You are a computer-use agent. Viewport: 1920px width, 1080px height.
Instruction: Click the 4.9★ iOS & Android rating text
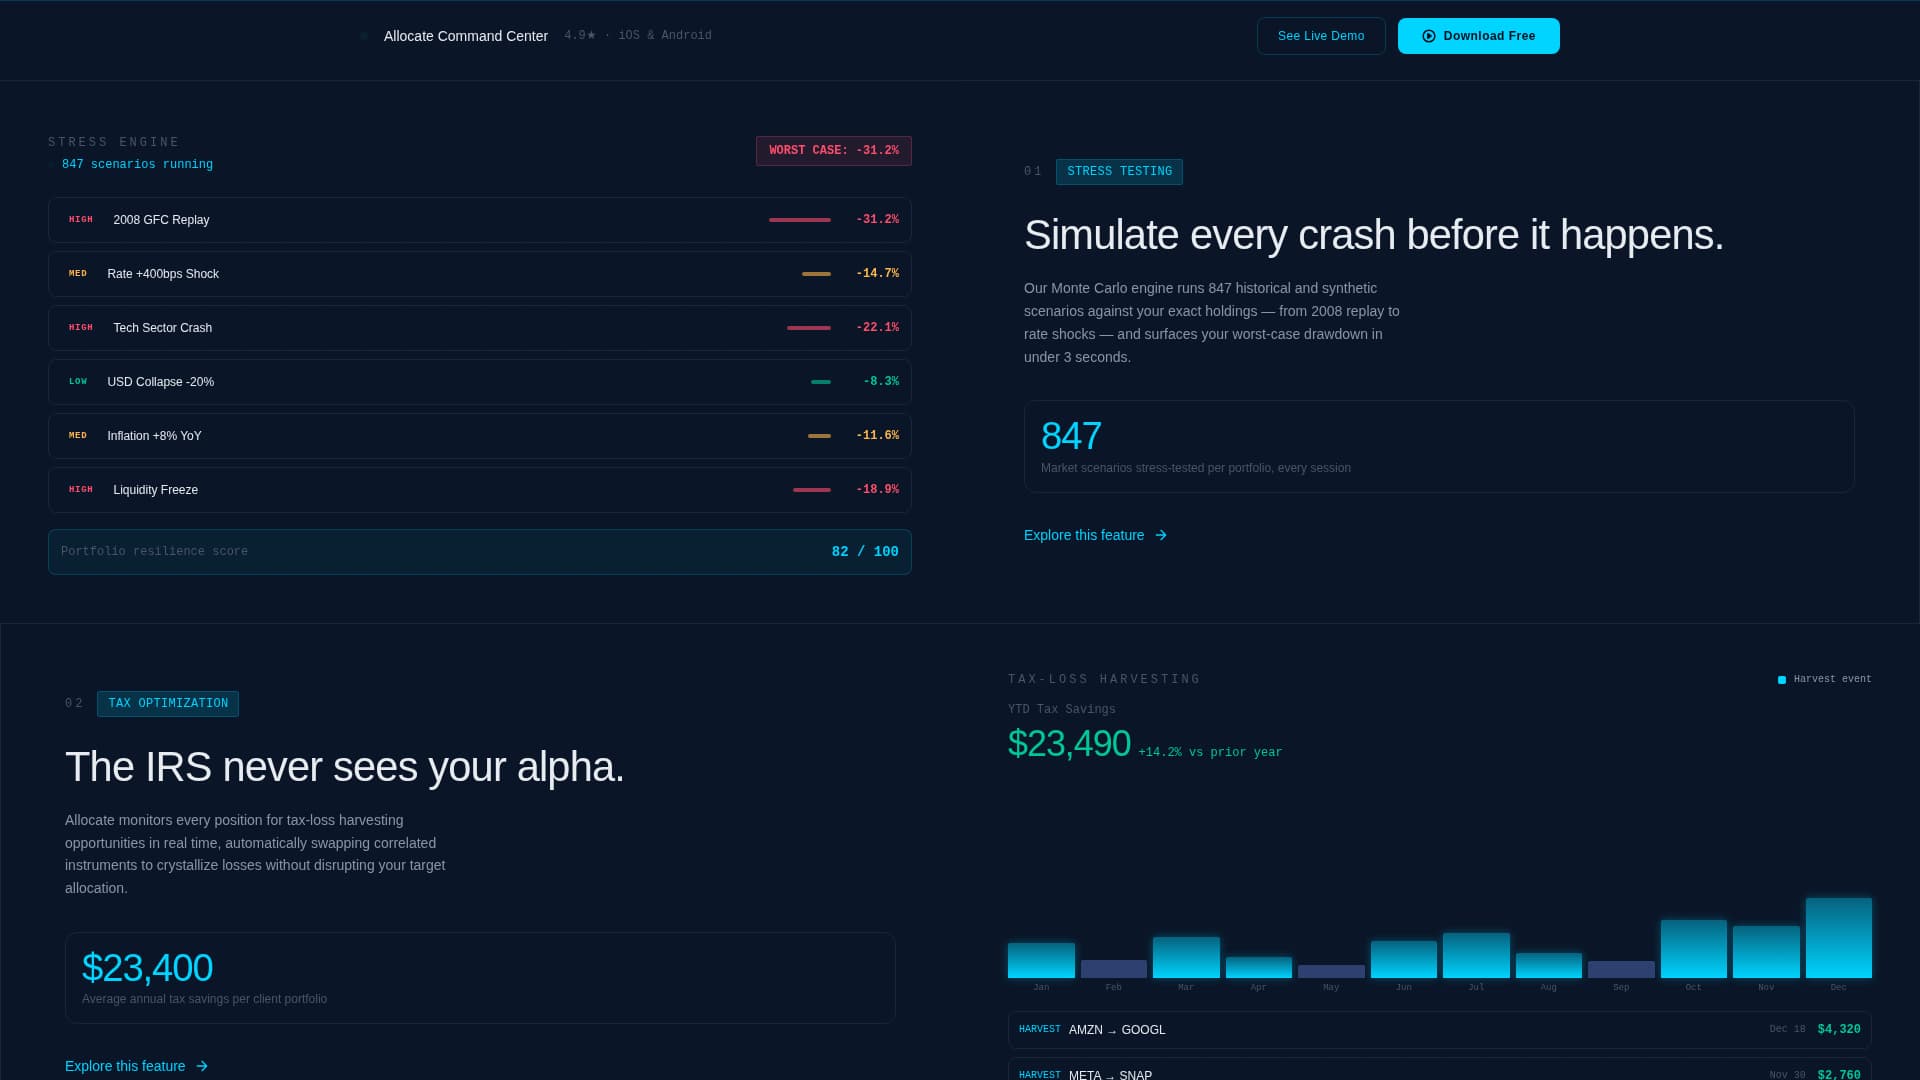(x=638, y=36)
